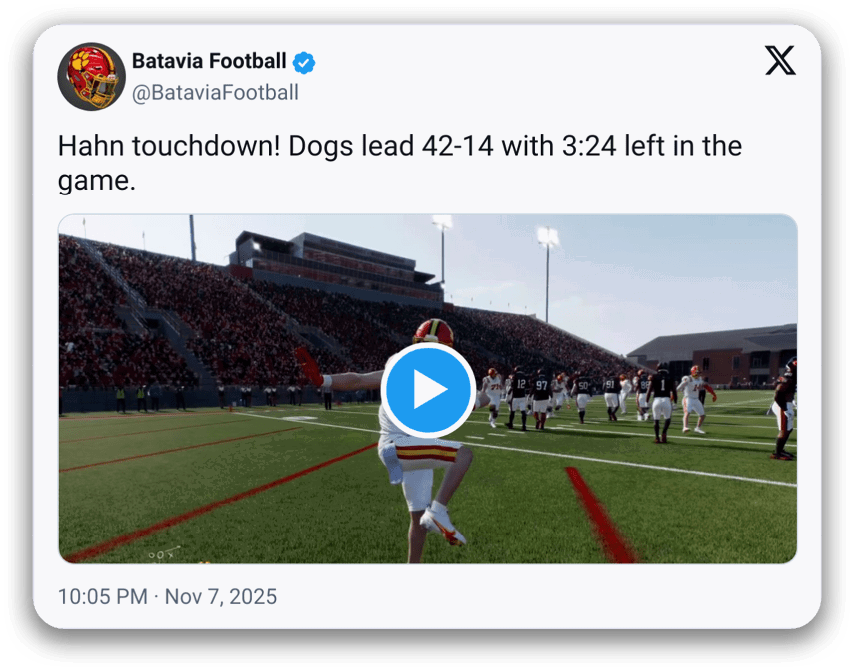This screenshot has width=854, height=671.
Task: Play the touchdown video
Action: [x=428, y=390]
